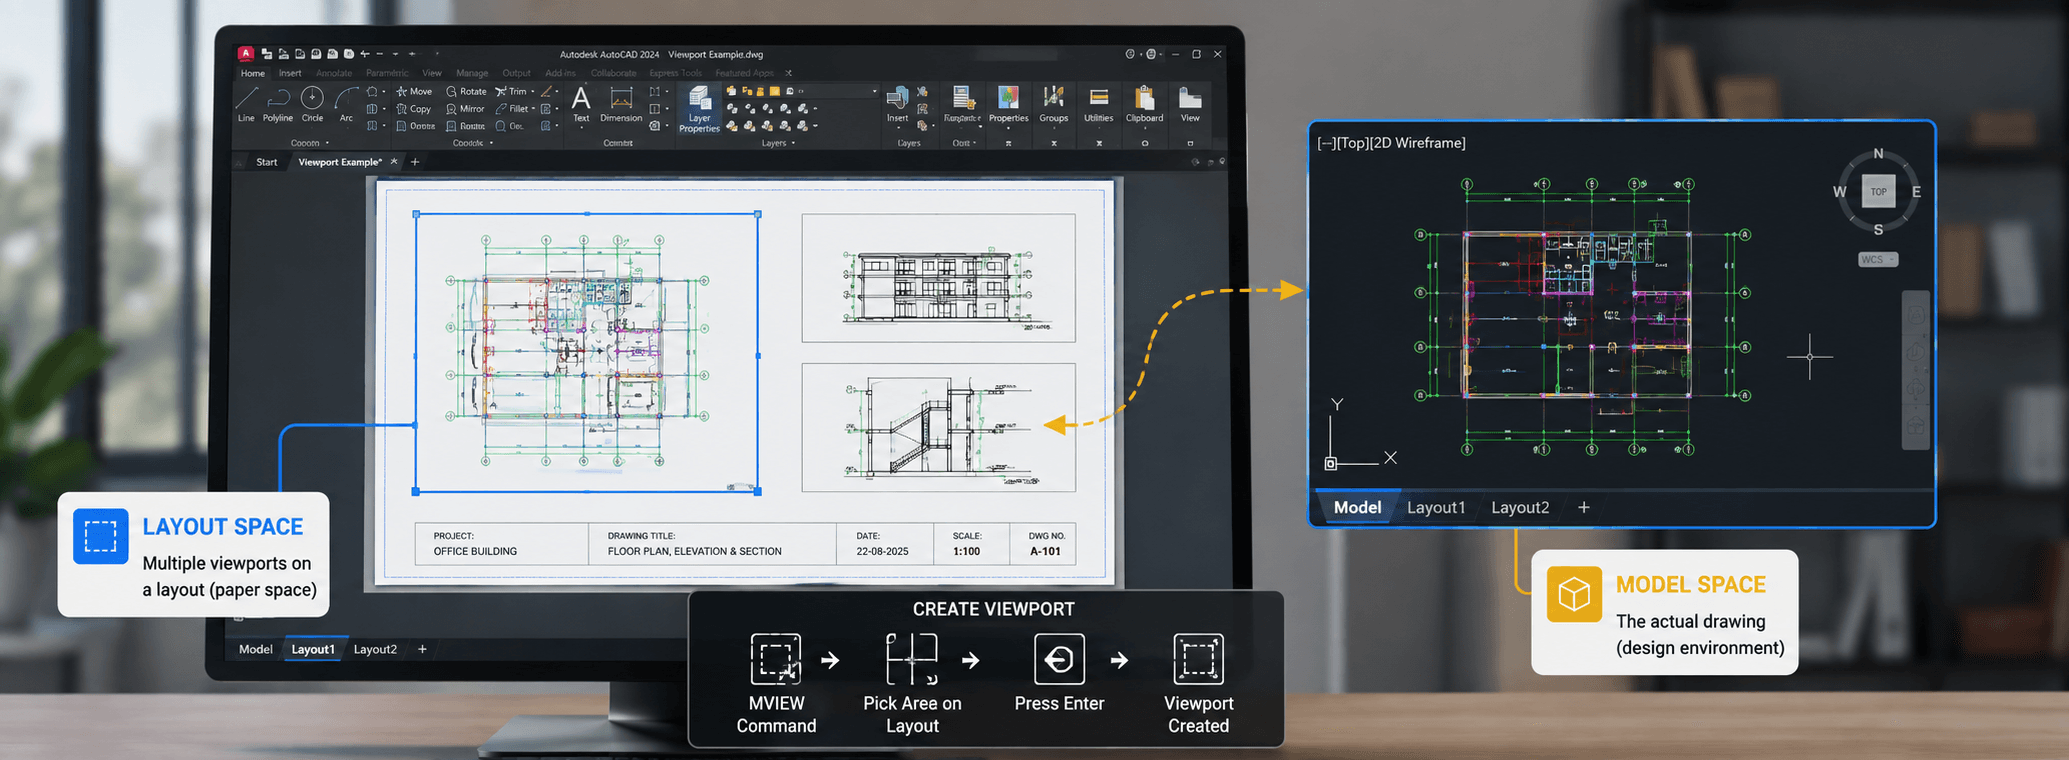2069x760 pixels.
Task: Click the MVIEW Command icon
Action: pyautogui.click(x=776, y=659)
